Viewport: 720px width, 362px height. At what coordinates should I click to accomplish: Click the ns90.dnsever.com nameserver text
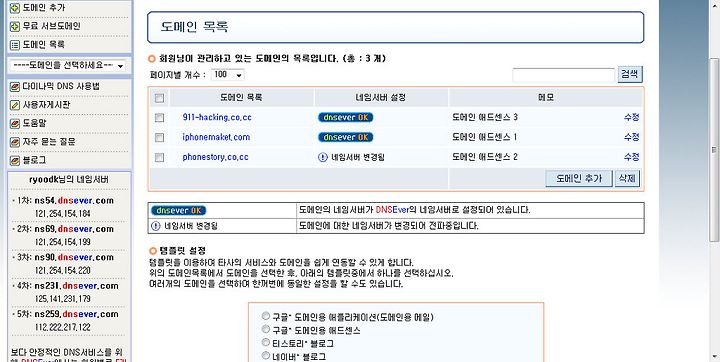click(74, 258)
